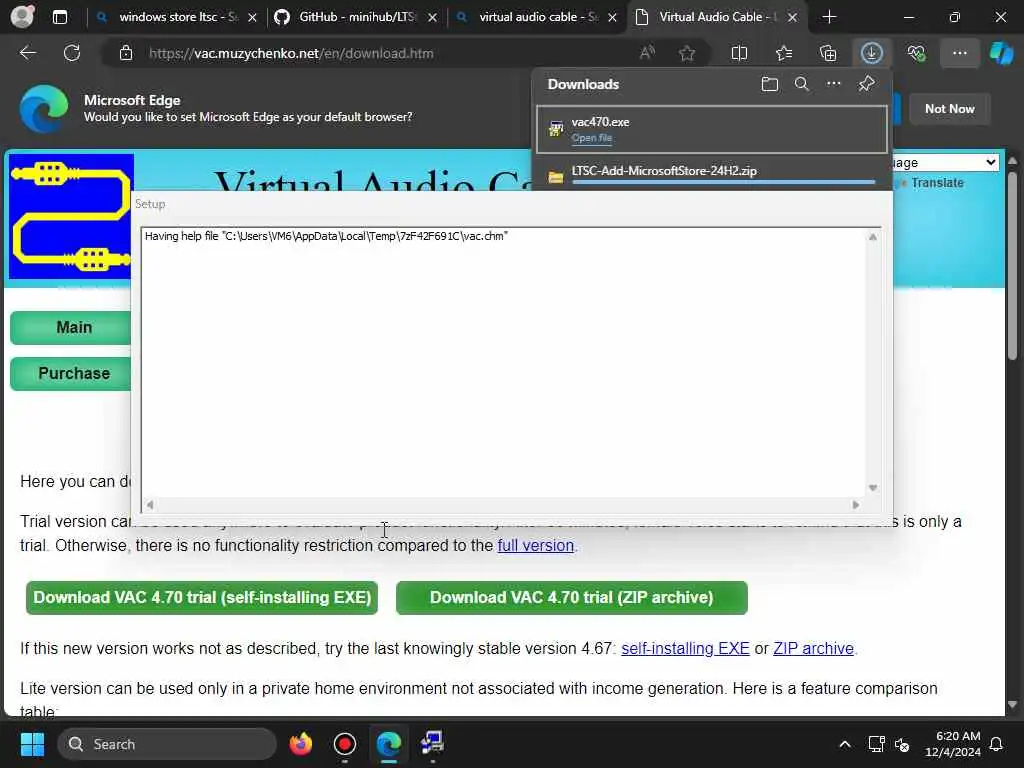Open clock showing 6:20 AM 12/4/2024

click(952, 744)
